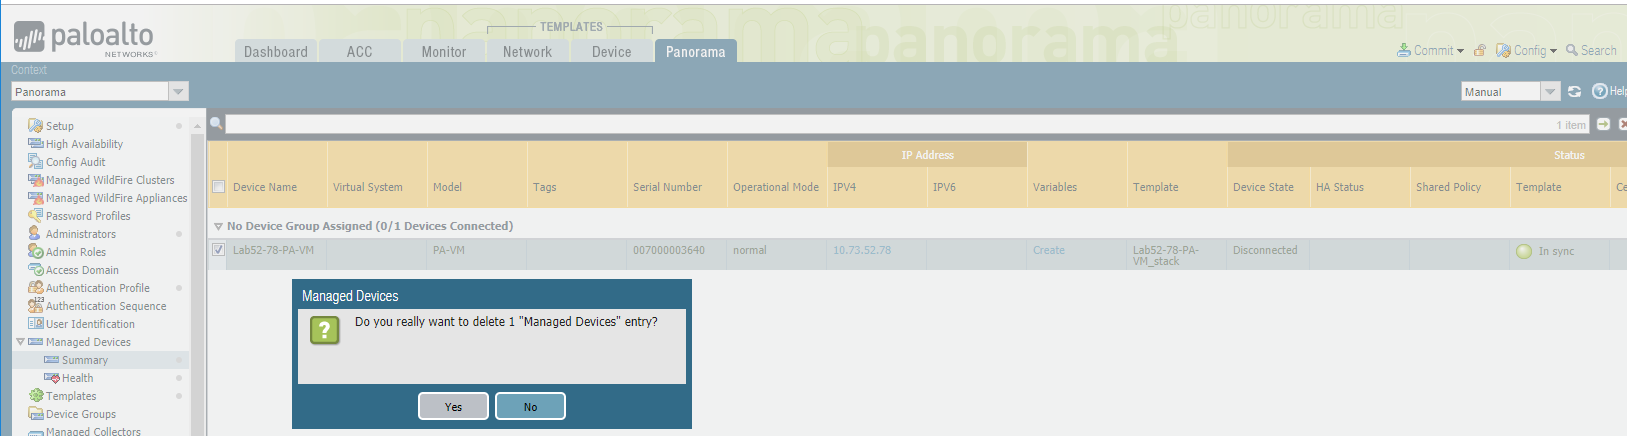Sort by the Device Name column
The image size is (1627, 436).
(x=265, y=187)
